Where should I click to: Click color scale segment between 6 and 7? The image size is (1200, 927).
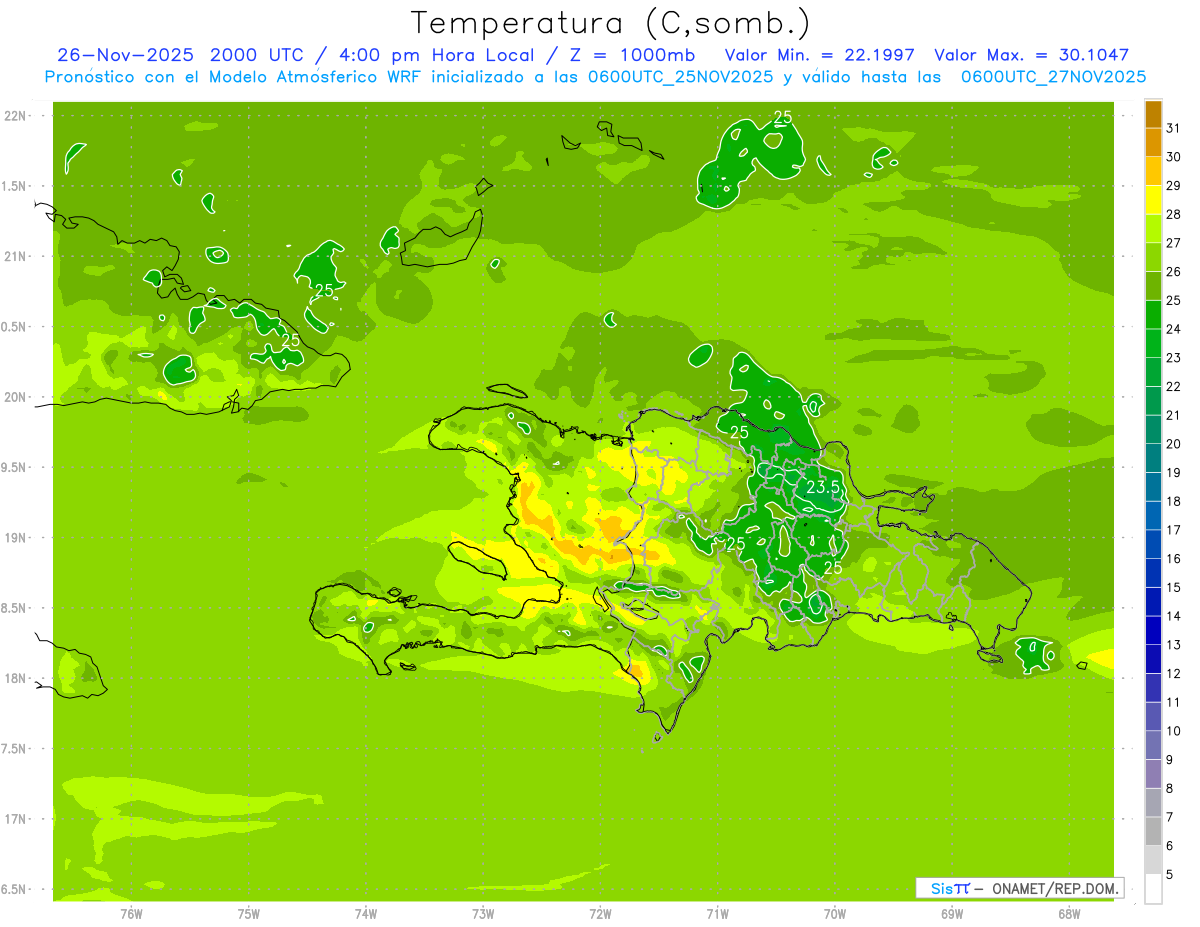pyautogui.click(x=1153, y=832)
